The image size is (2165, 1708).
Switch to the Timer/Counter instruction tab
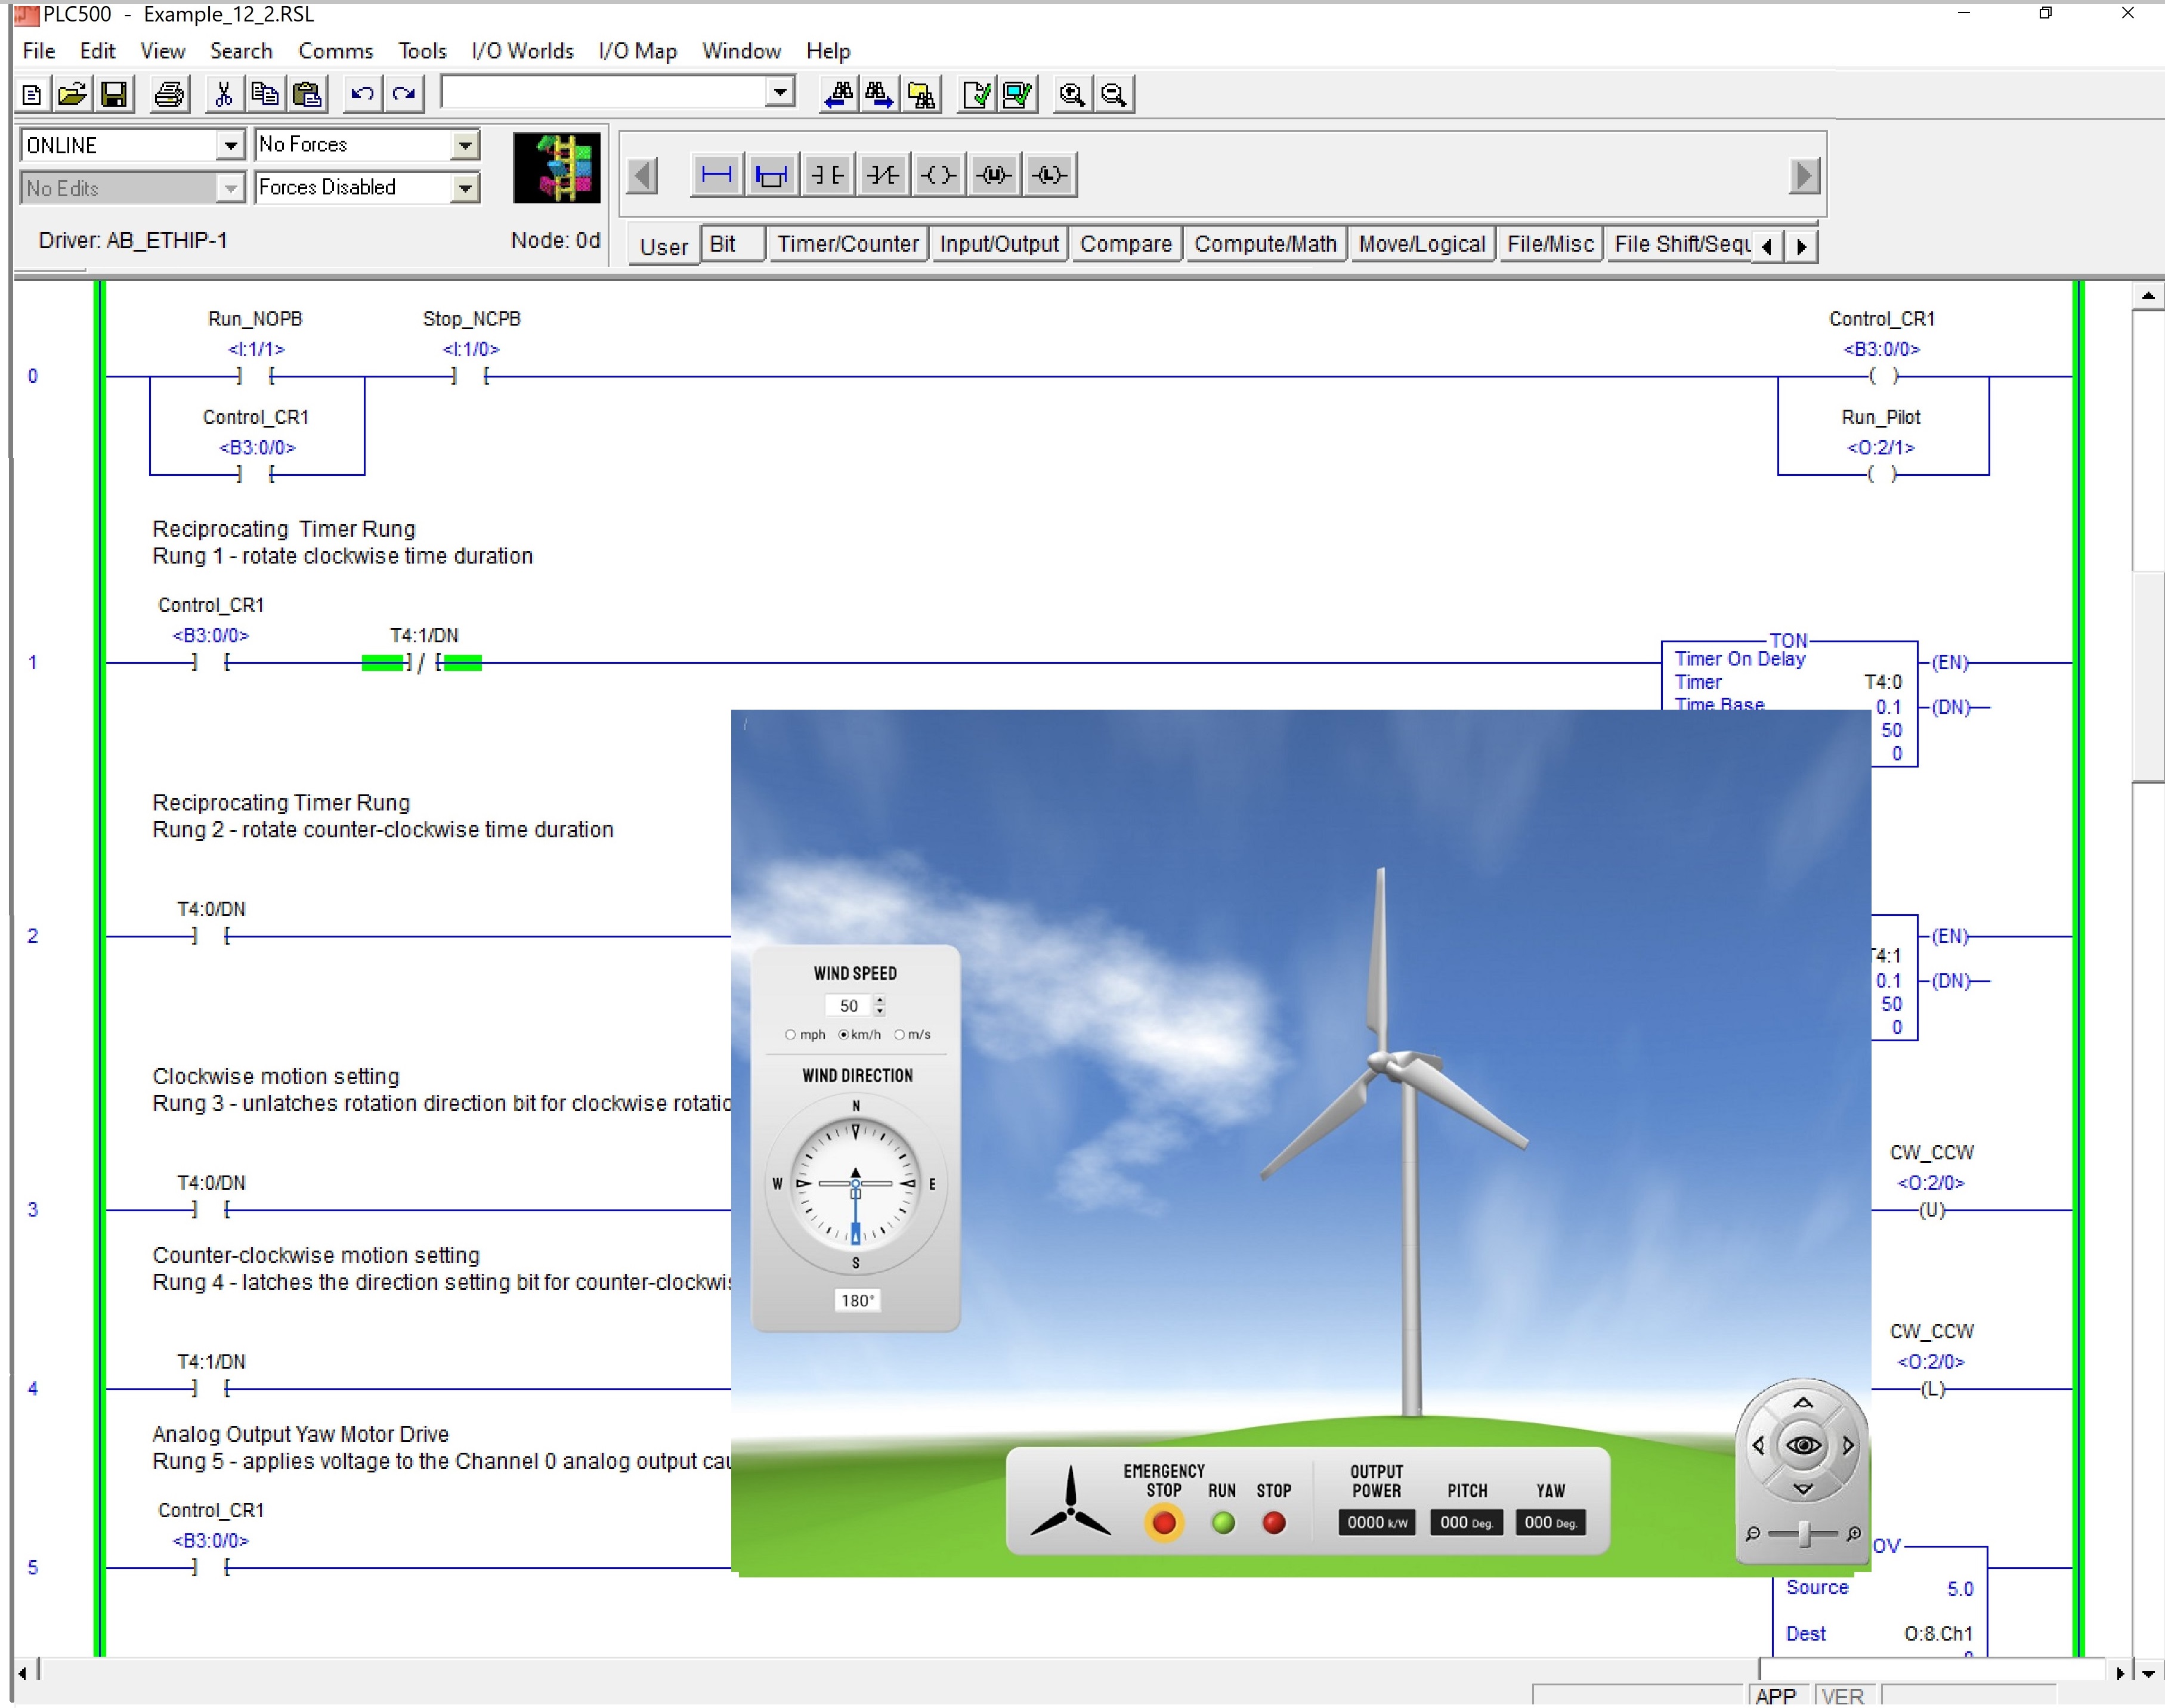point(848,243)
